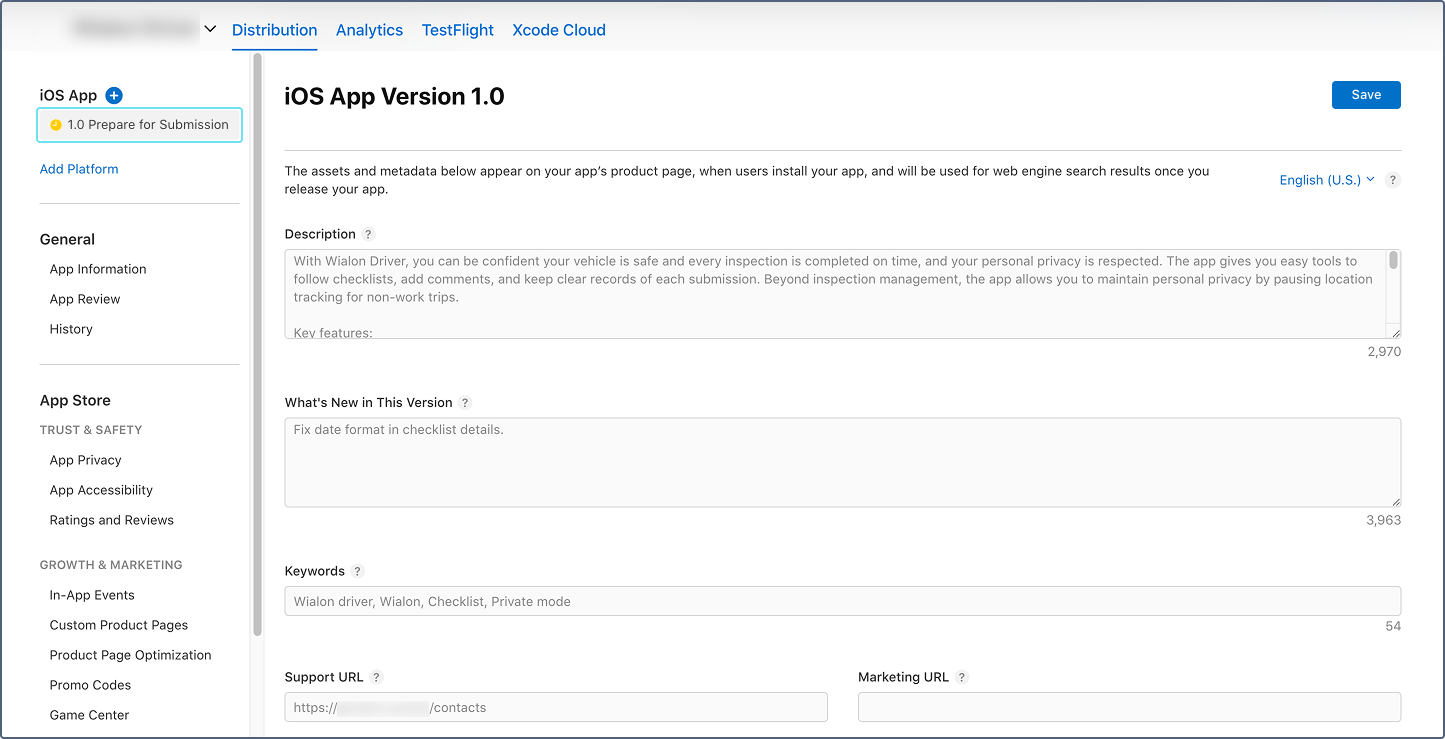Image resolution: width=1445 pixels, height=739 pixels.
Task: Click the GROWTH & MARKETING section label
Action: pos(111,565)
